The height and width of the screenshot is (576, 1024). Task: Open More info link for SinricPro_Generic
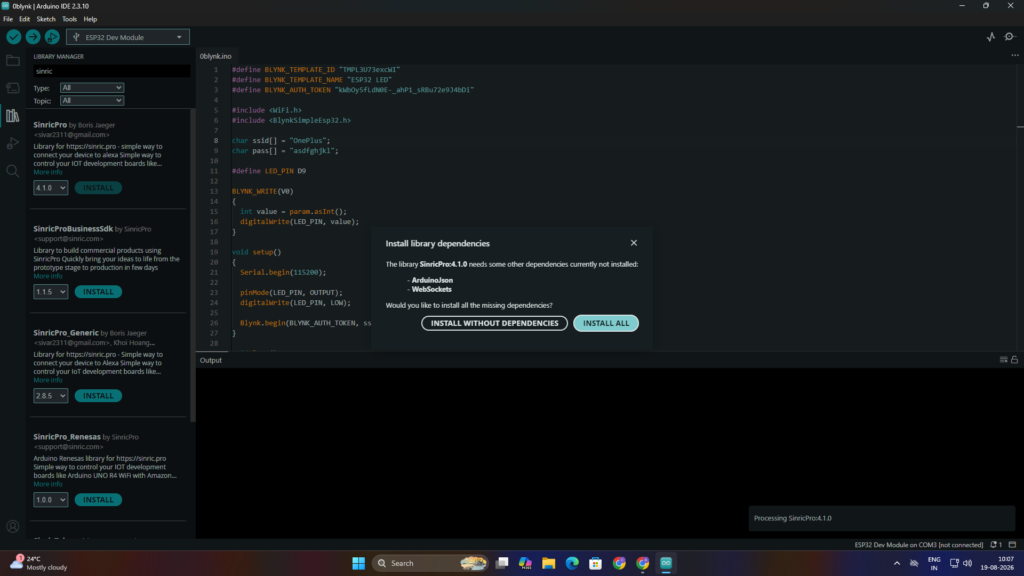tap(48, 380)
